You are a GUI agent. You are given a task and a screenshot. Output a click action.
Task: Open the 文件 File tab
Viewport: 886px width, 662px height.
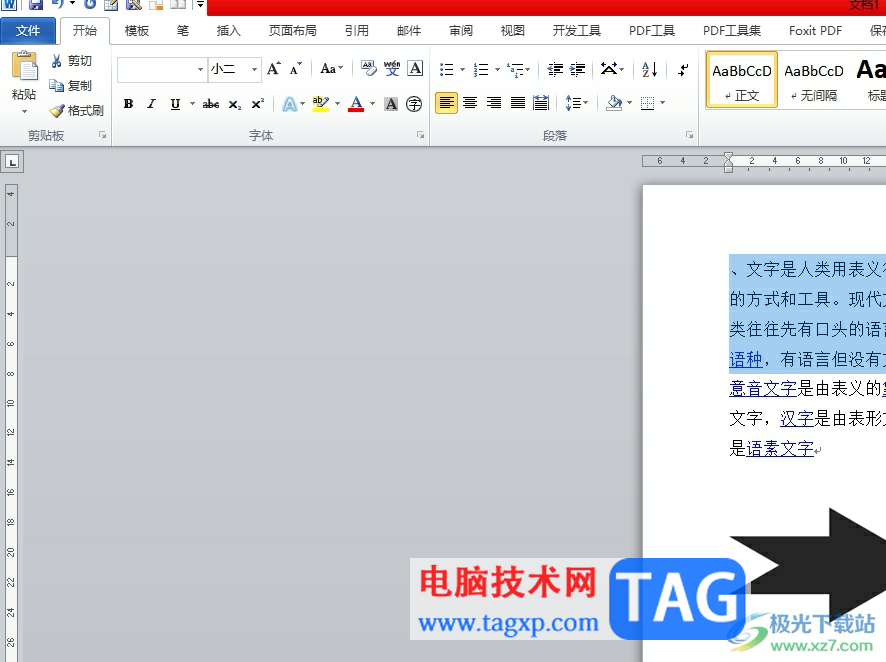[28, 31]
